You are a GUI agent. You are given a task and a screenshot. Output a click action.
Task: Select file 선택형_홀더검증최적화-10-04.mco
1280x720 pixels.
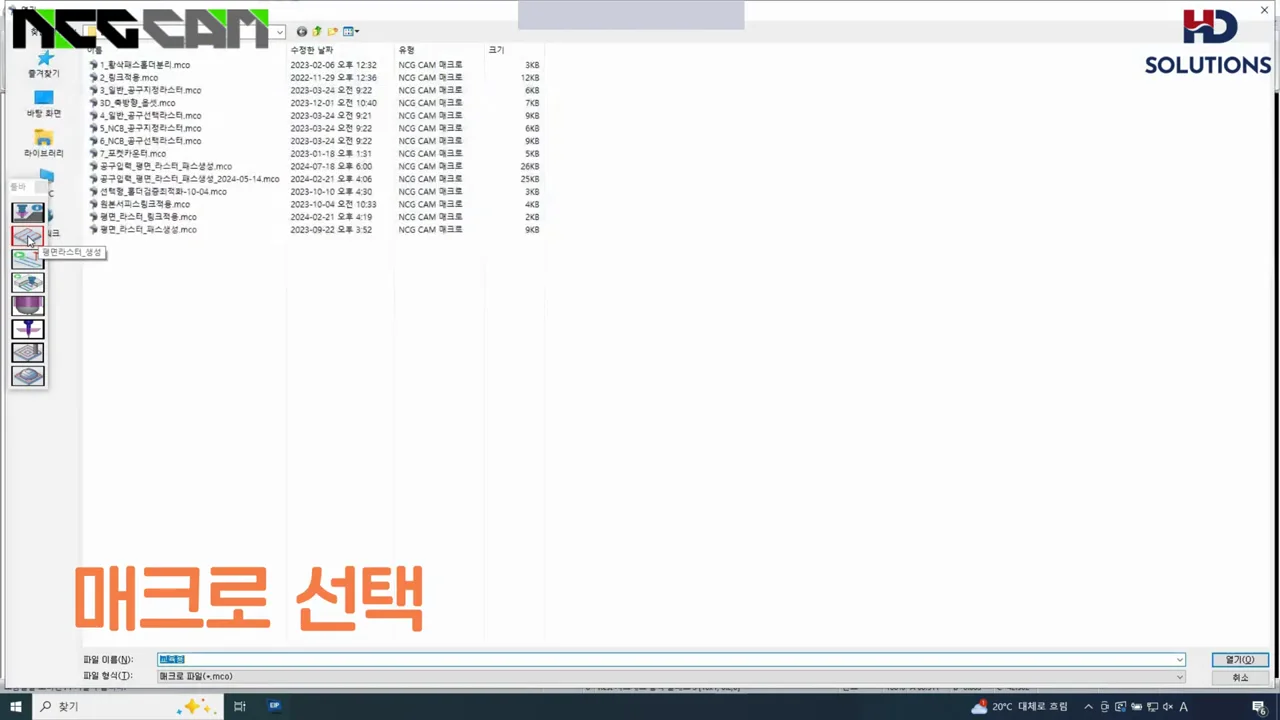tap(158, 192)
